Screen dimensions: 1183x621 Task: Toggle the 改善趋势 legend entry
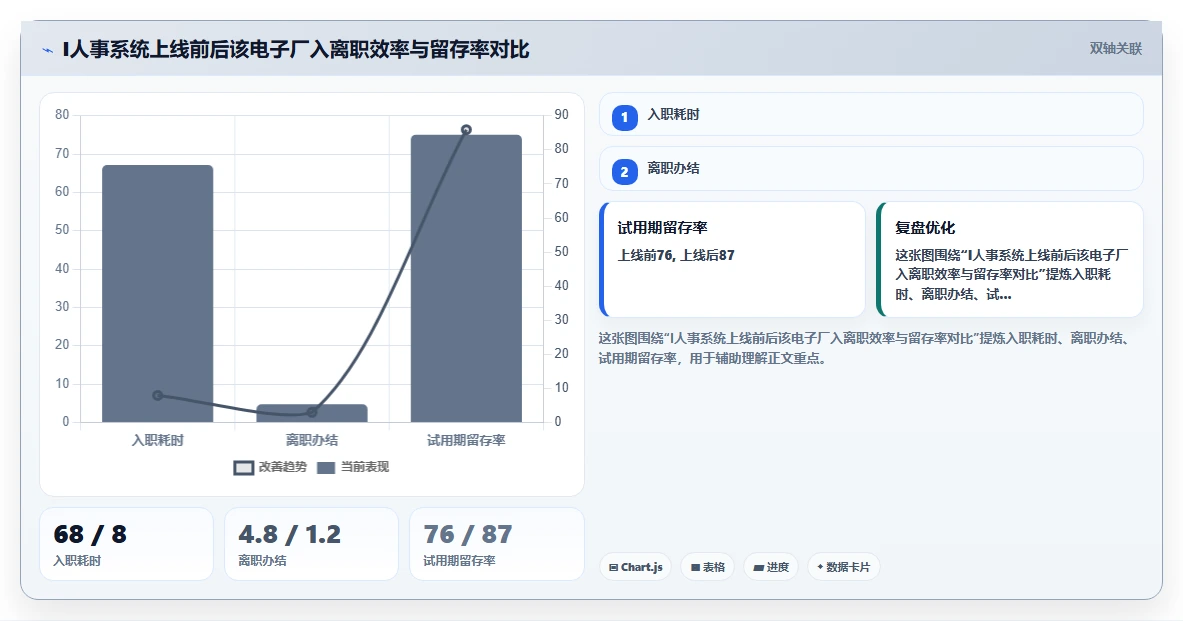(270, 467)
